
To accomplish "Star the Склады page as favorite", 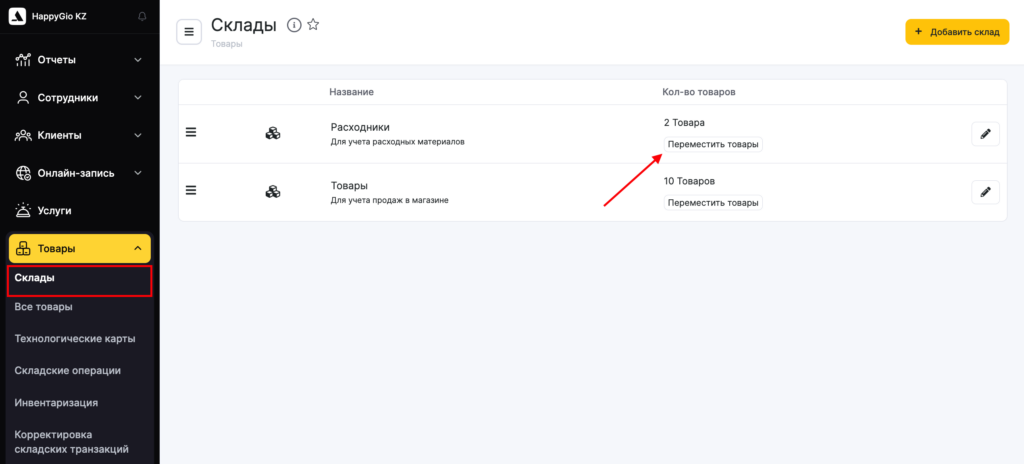I will pos(313,25).
